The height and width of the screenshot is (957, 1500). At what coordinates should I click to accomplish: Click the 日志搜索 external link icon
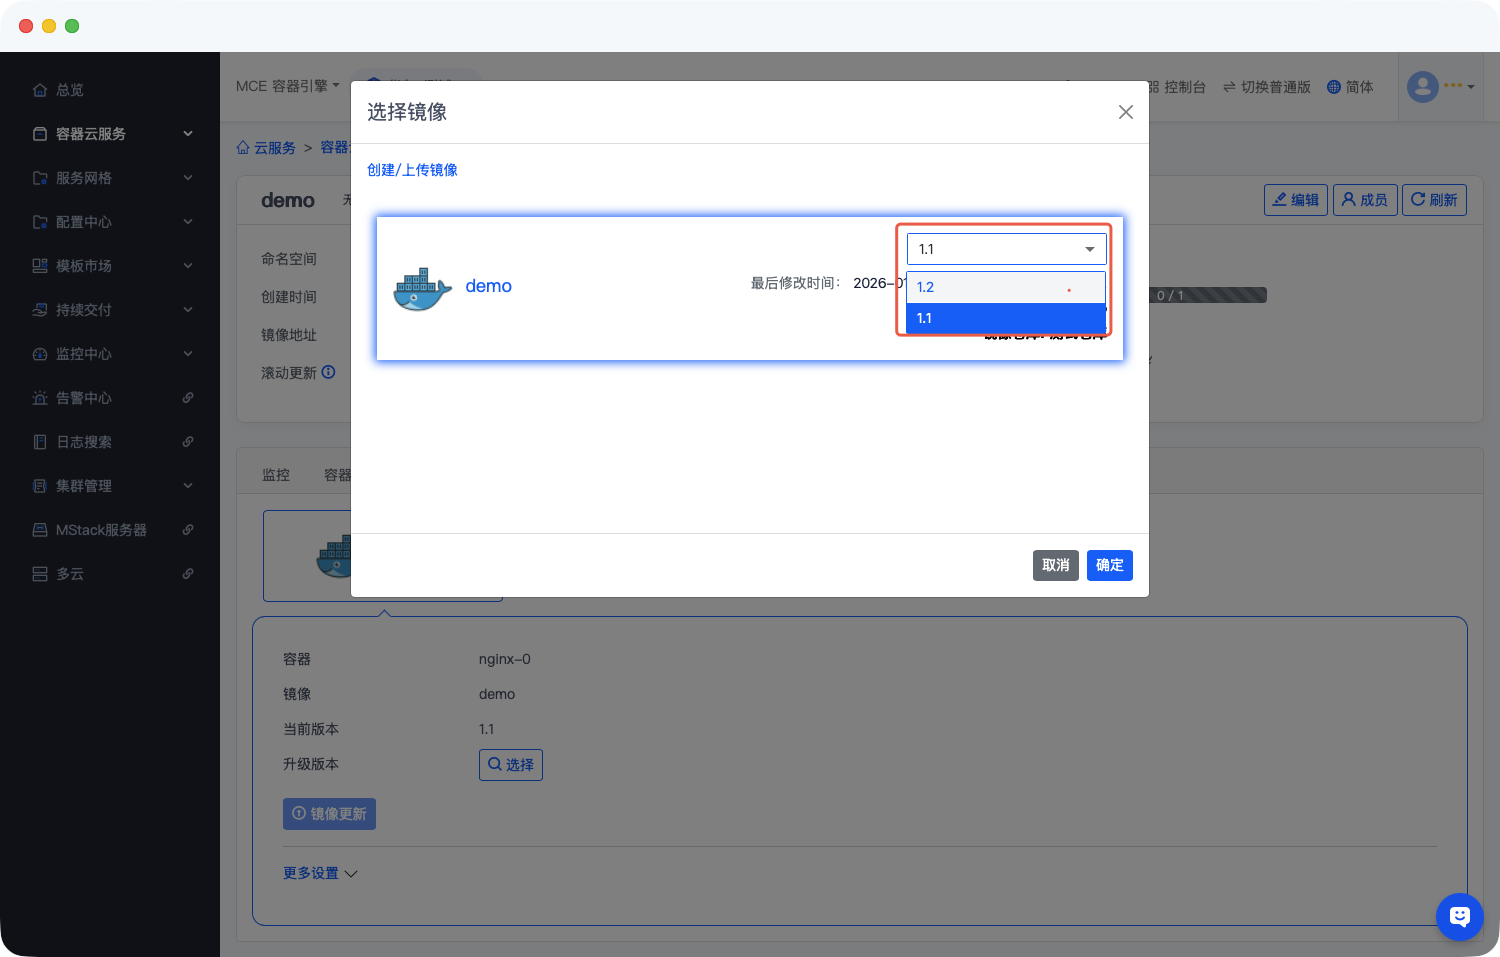click(x=188, y=442)
